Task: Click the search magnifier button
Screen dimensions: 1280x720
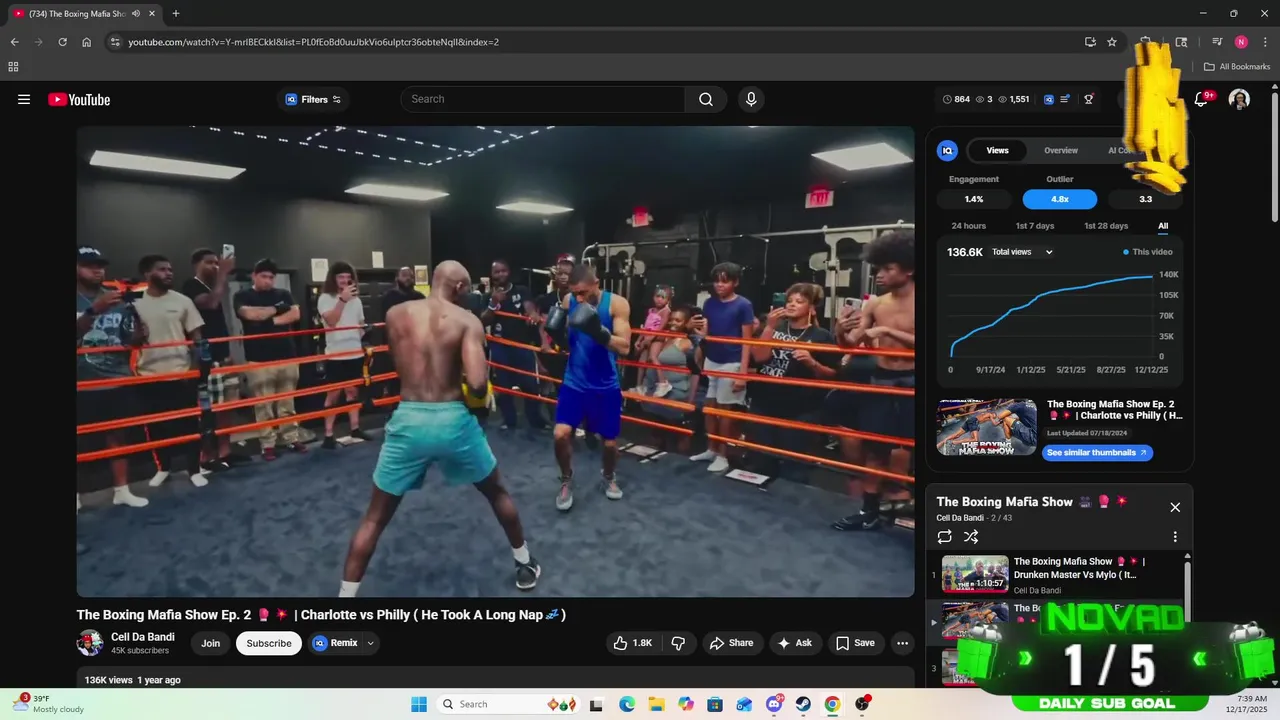Action: pyautogui.click(x=706, y=99)
